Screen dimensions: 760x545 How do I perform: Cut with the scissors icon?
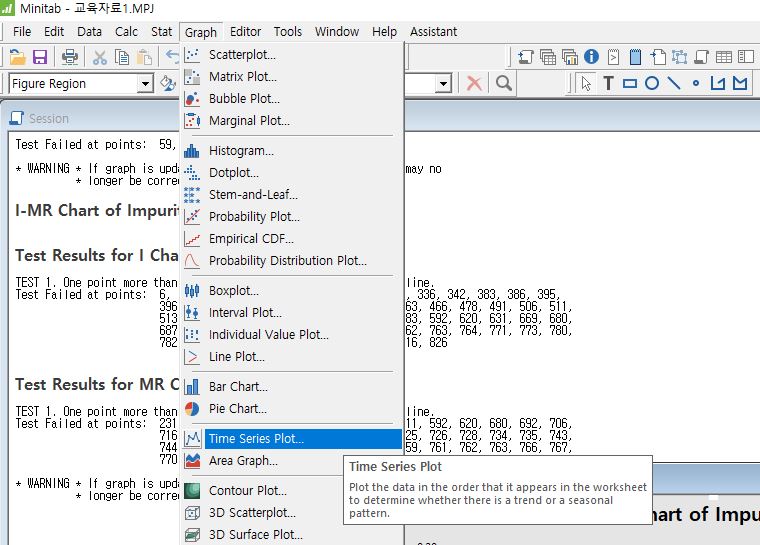click(100, 57)
